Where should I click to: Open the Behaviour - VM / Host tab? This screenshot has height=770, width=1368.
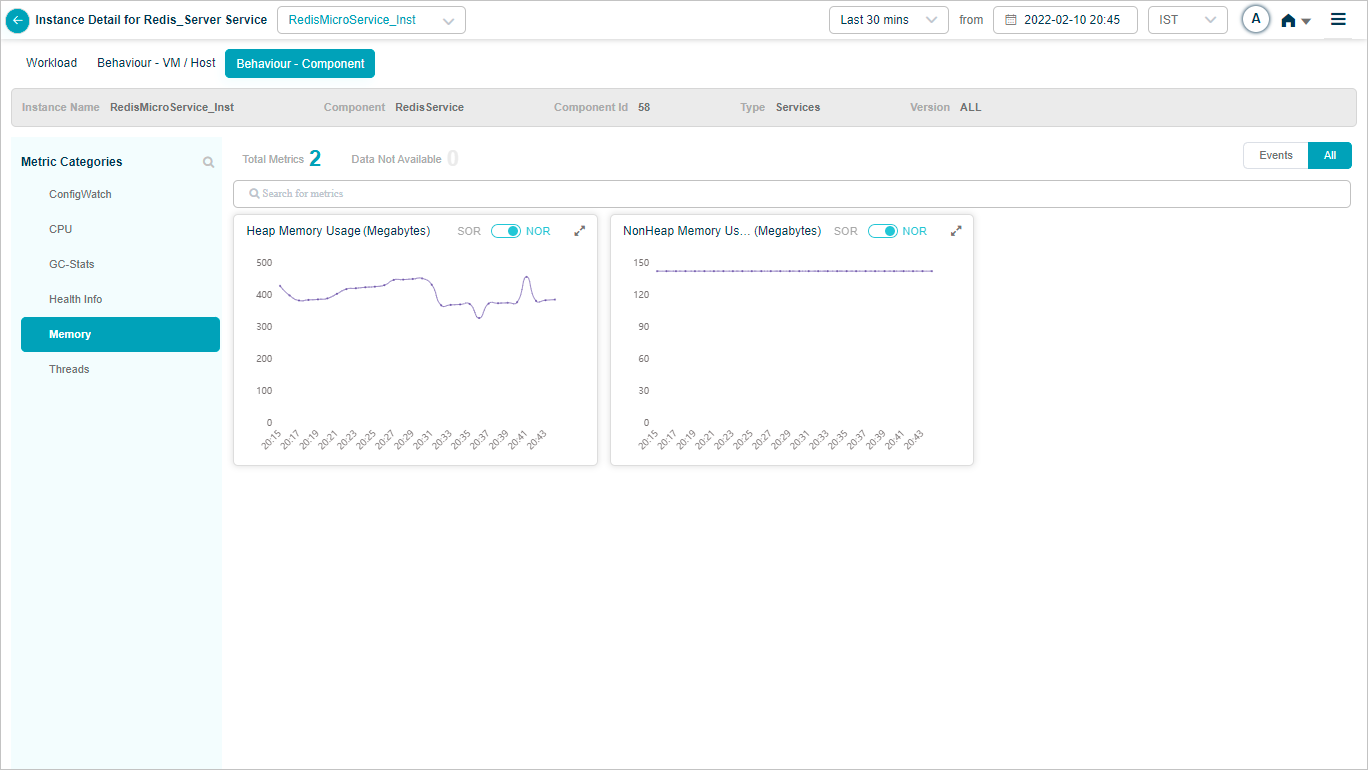(156, 63)
